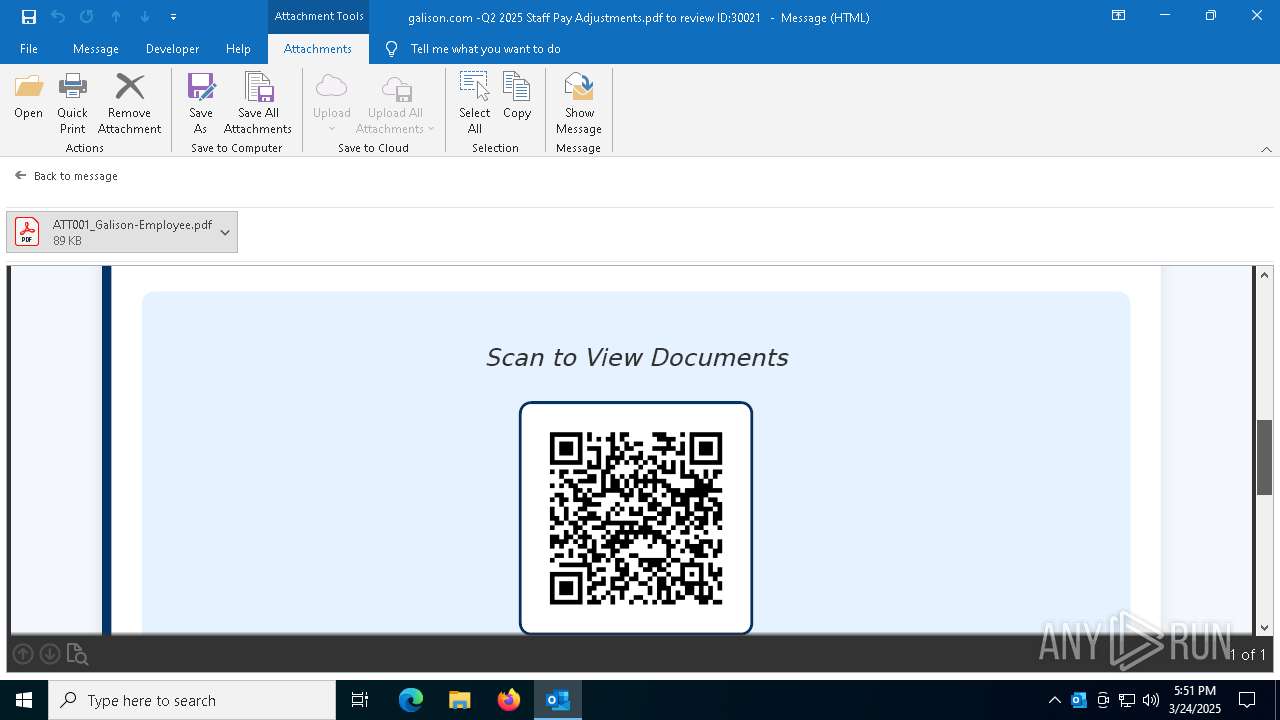Open the notification center icon
This screenshot has width=1280, height=720.
coord(1247,700)
